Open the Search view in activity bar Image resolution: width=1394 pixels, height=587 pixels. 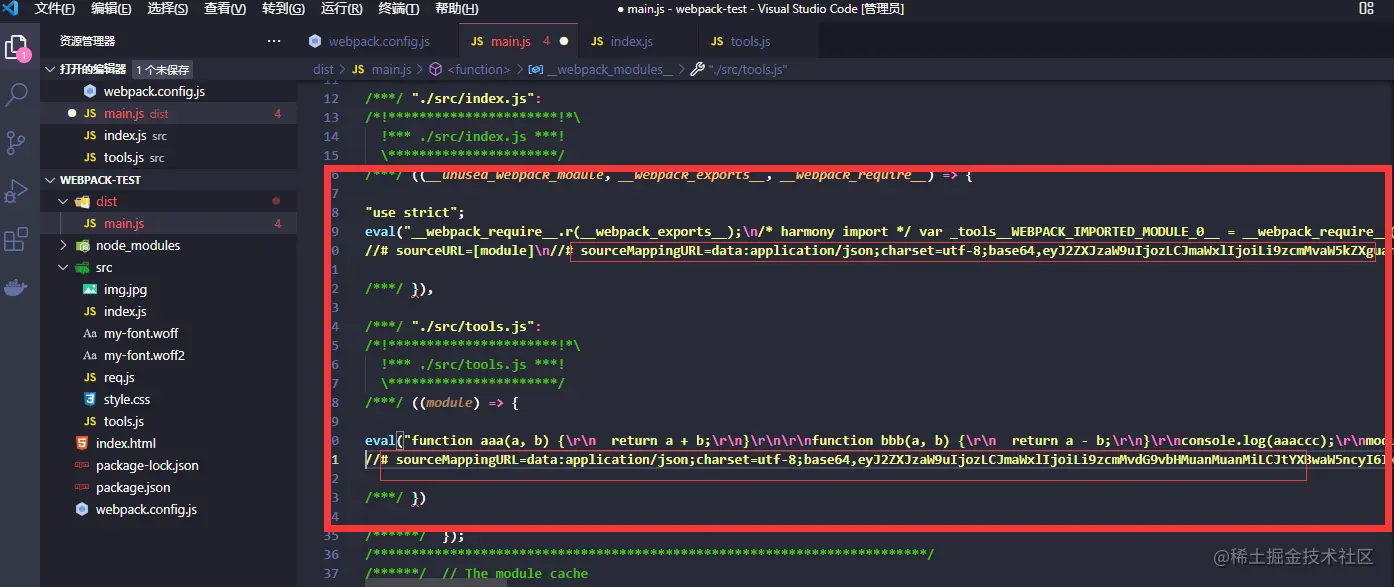(17, 95)
